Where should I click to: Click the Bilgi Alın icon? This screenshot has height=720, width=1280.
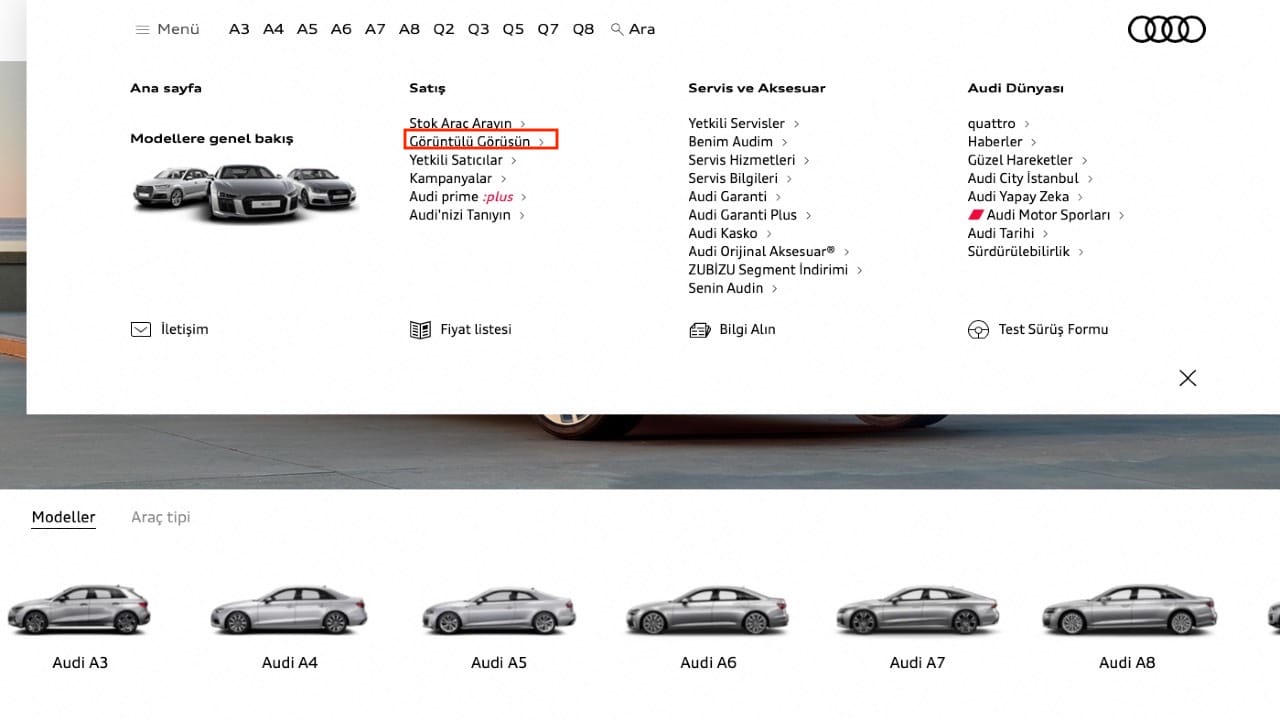pyautogui.click(x=700, y=329)
